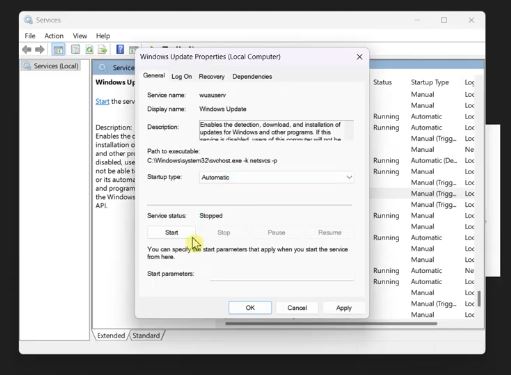Open the File menu

[x=30, y=36]
